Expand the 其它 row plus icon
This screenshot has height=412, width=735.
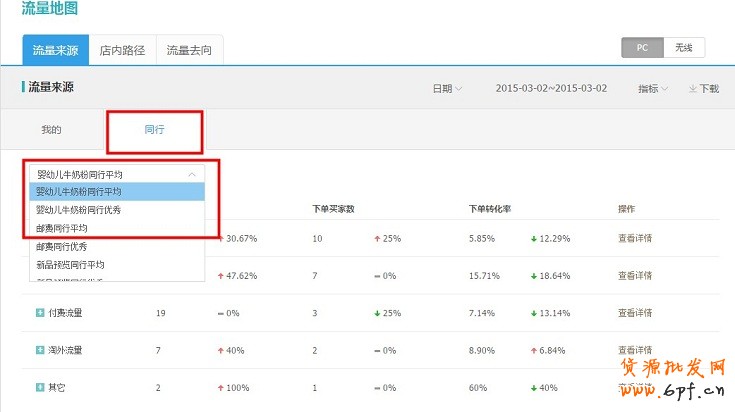(x=39, y=387)
